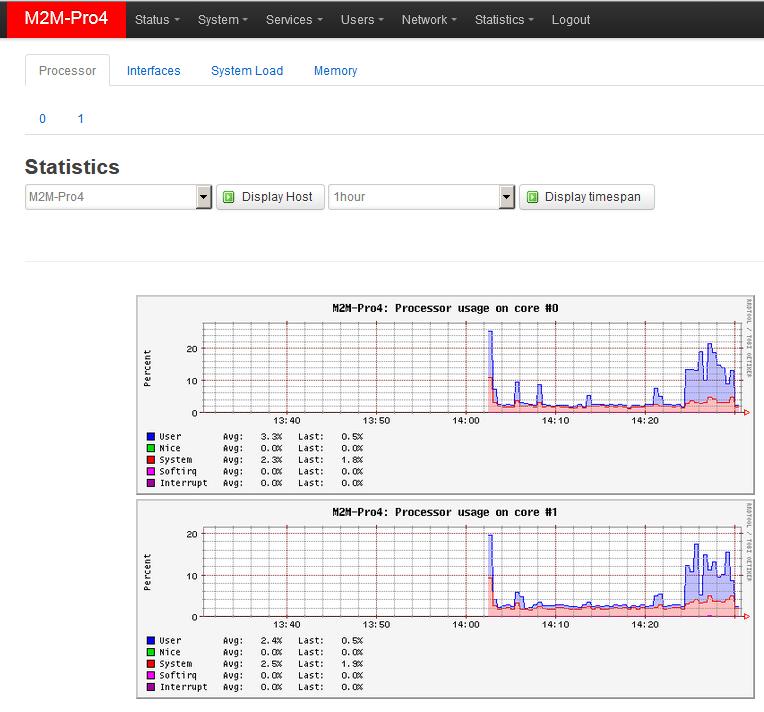
Task: Click the blue User swatch in core #0 legend
Action: coord(151,436)
